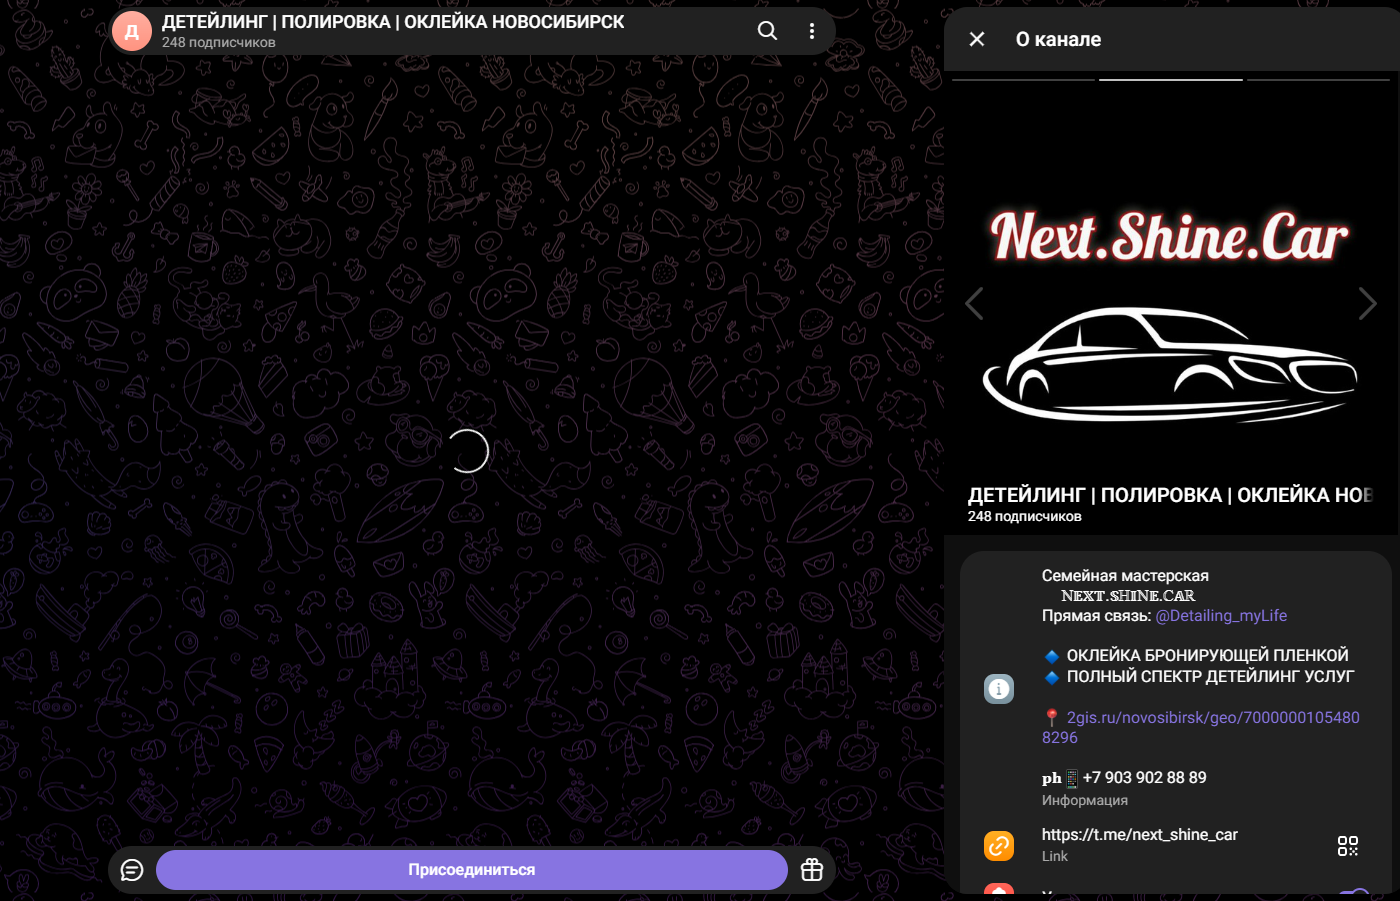Click the info icon beside the description
This screenshot has width=1400, height=901.
point(999,689)
